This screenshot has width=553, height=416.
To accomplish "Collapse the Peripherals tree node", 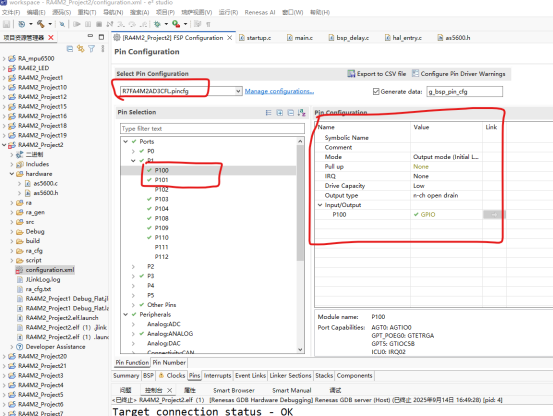I will pyautogui.click(x=126, y=314).
